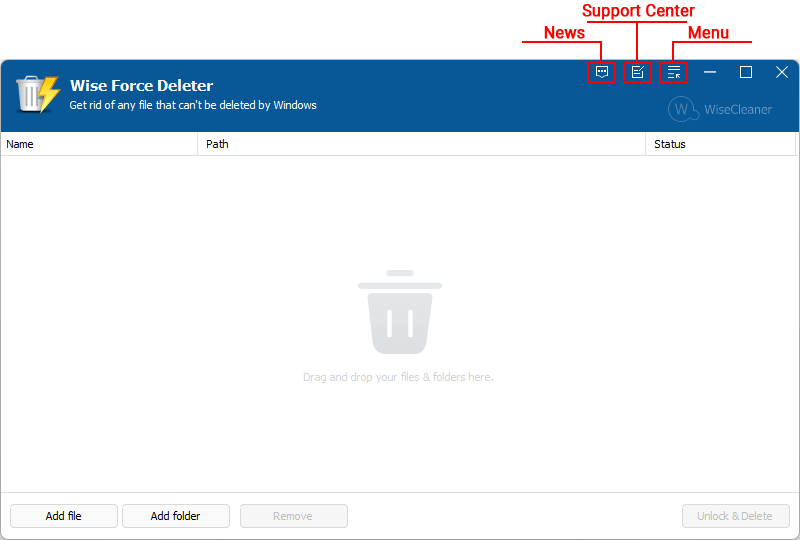Viewport: 800px width, 540px height.
Task: Click the WiseCleaner logo link
Action: pyautogui.click(x=720, y=109)
